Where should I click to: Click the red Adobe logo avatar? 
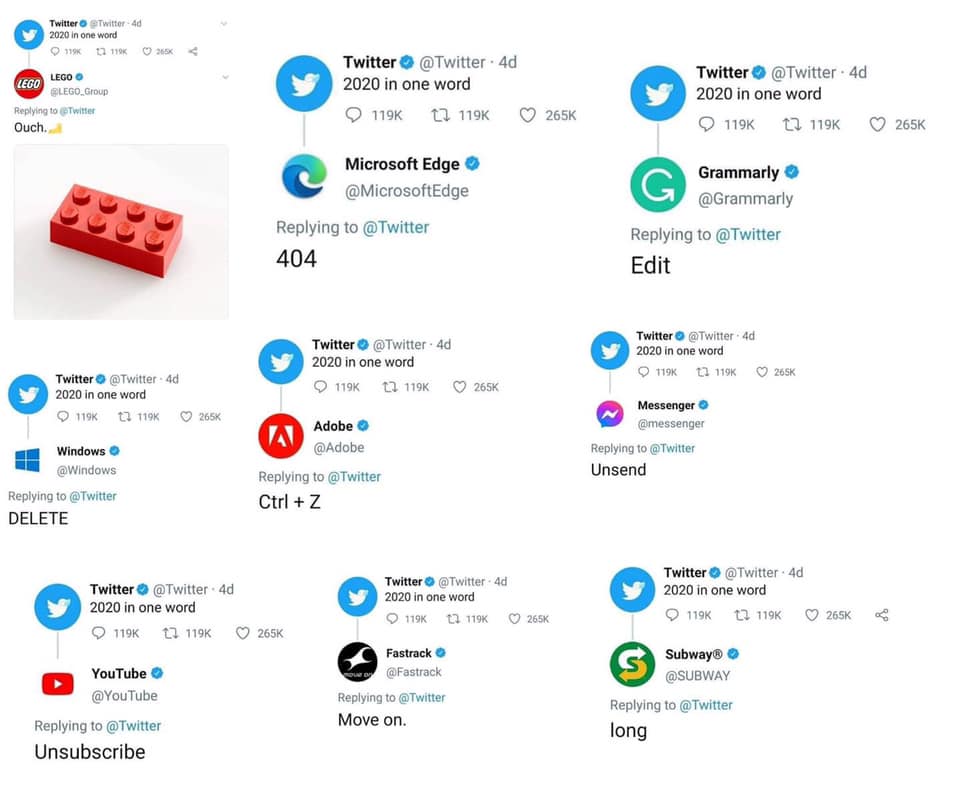click(281, 436)
